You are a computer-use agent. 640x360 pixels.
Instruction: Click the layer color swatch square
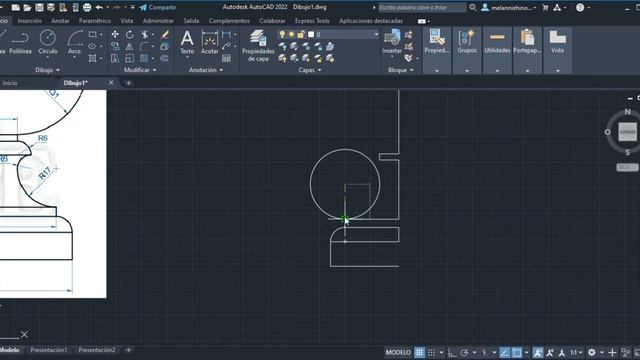point(311,34)
